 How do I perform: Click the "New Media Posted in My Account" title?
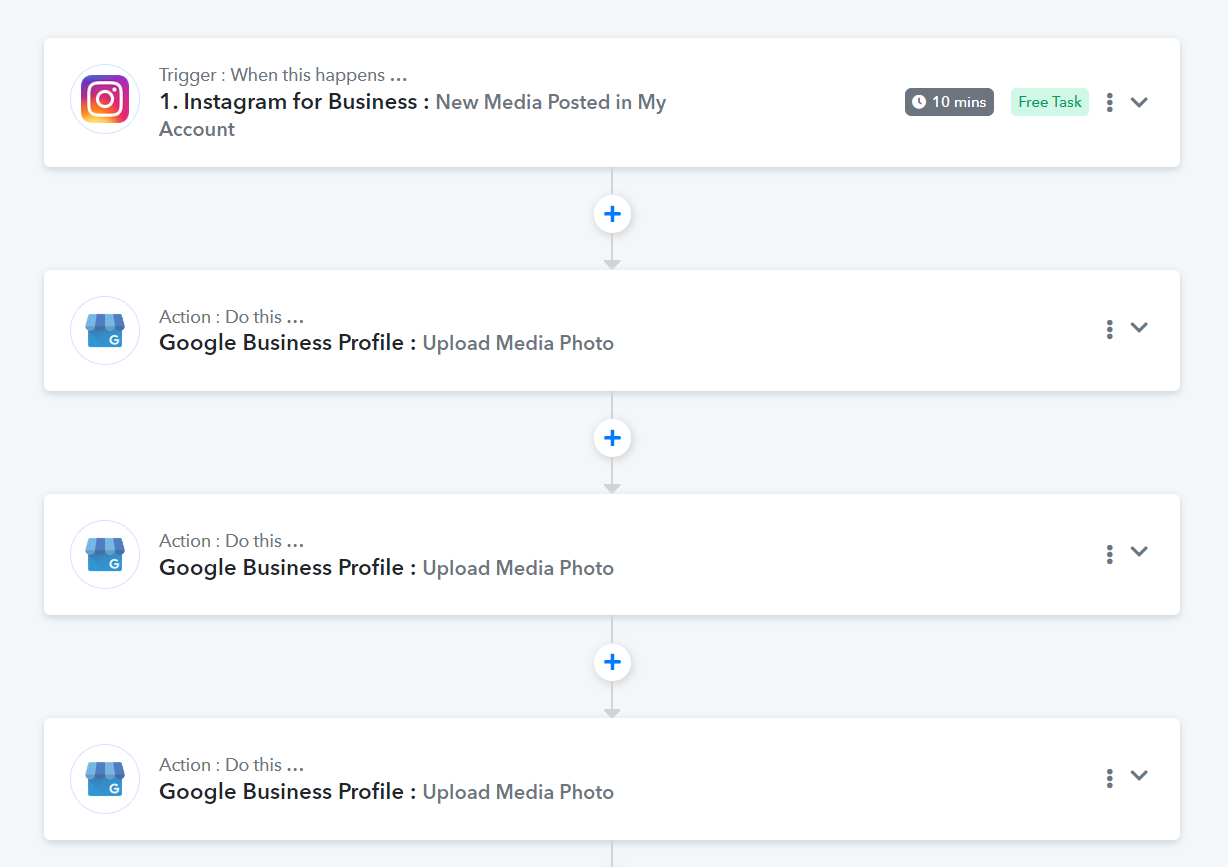[413, 115]
